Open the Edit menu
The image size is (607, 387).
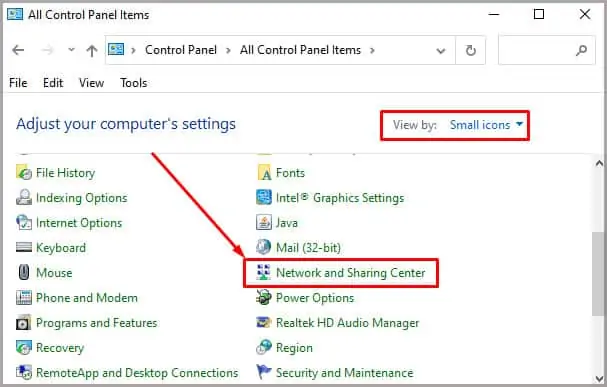53,83
